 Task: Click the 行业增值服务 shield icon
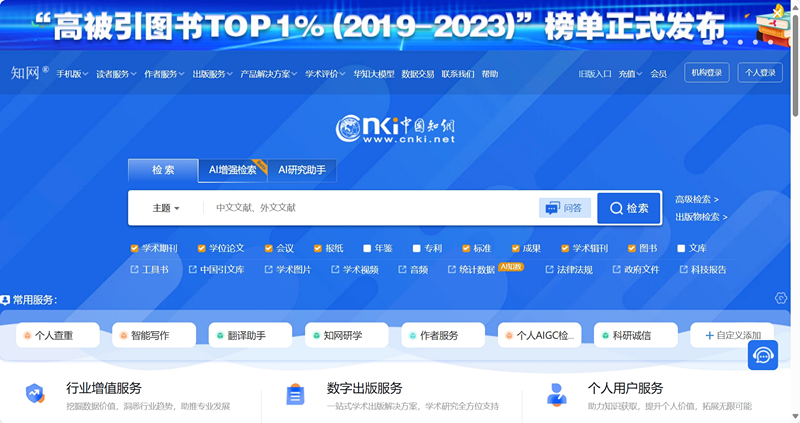[35, 393]
